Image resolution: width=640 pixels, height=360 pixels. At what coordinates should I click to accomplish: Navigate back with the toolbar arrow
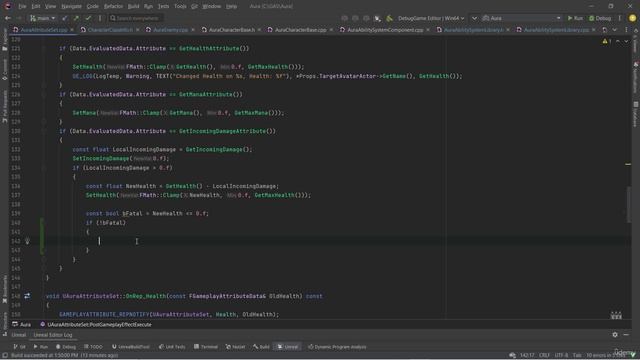[8, 18]
